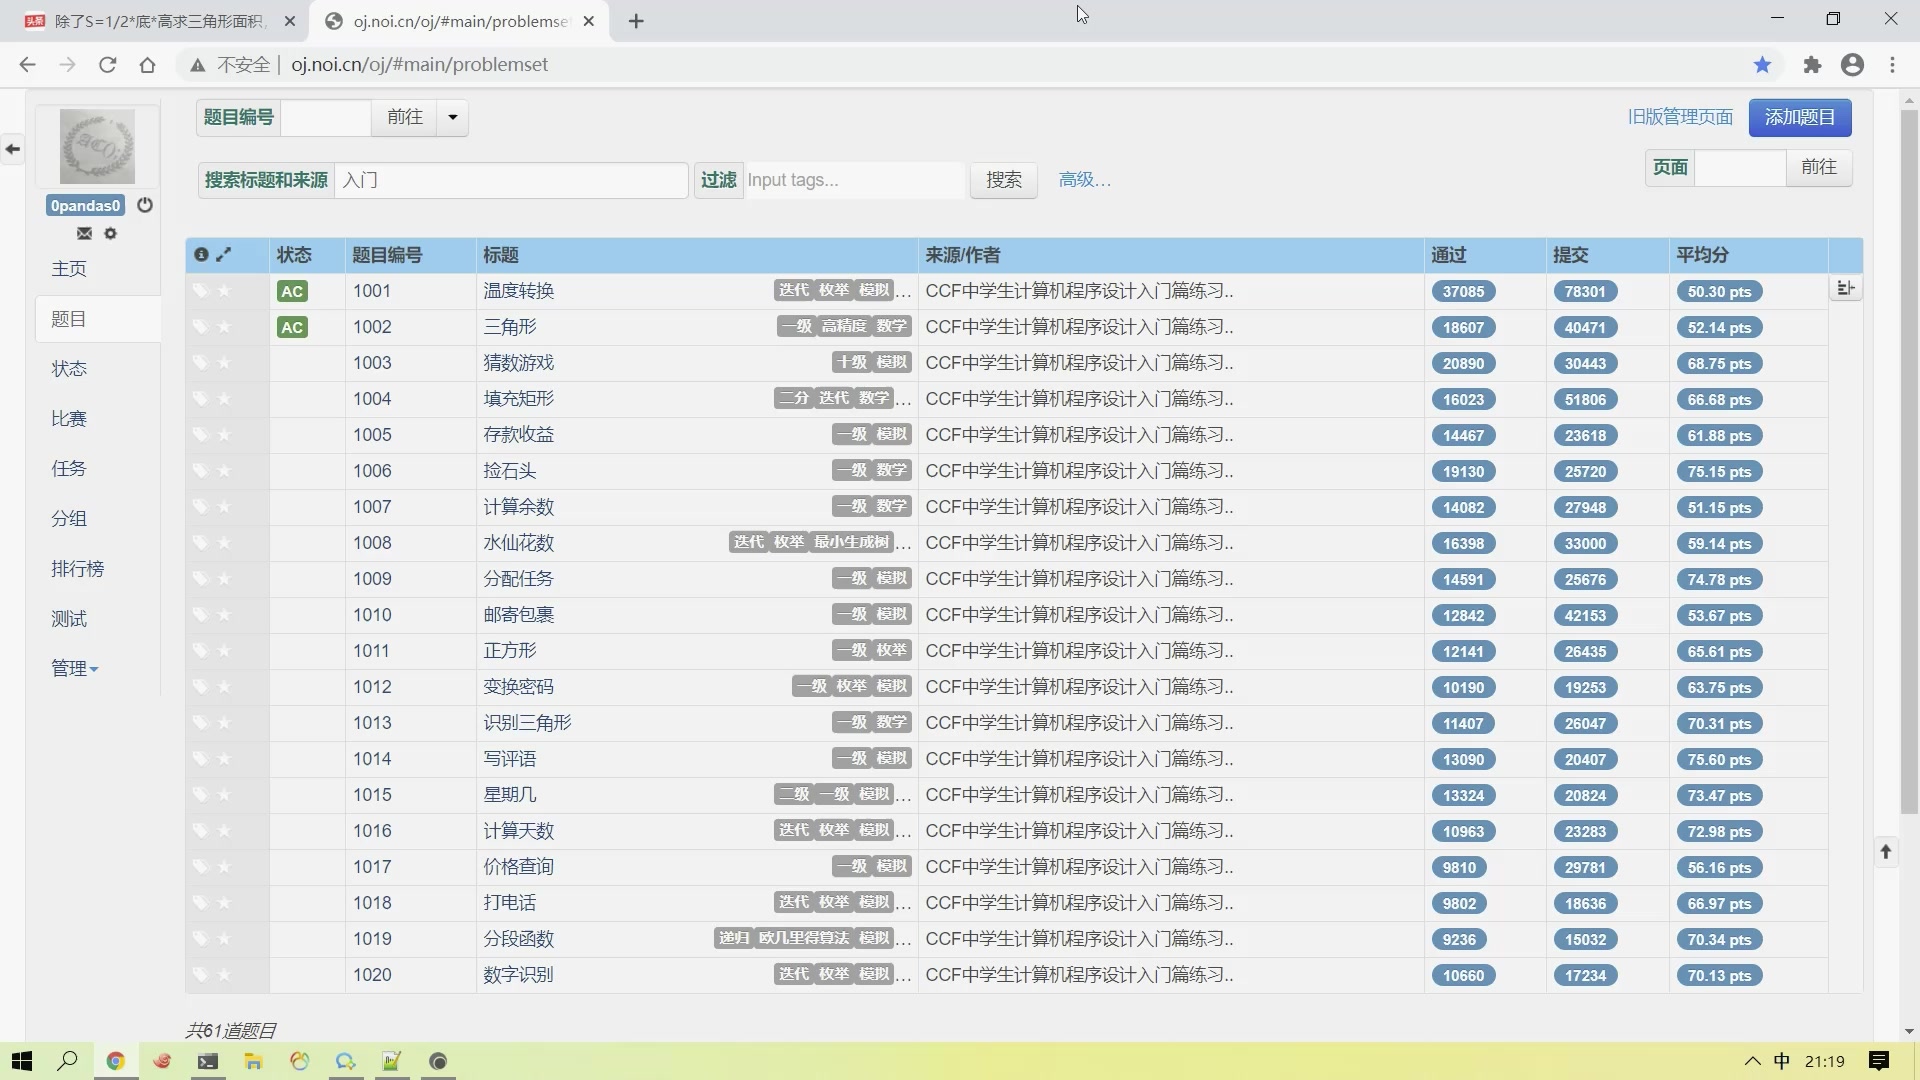Screen dimensions: 1920x1080
Task: Toggle the favorite star for problem 1003
Action: (x=224, y=363)
